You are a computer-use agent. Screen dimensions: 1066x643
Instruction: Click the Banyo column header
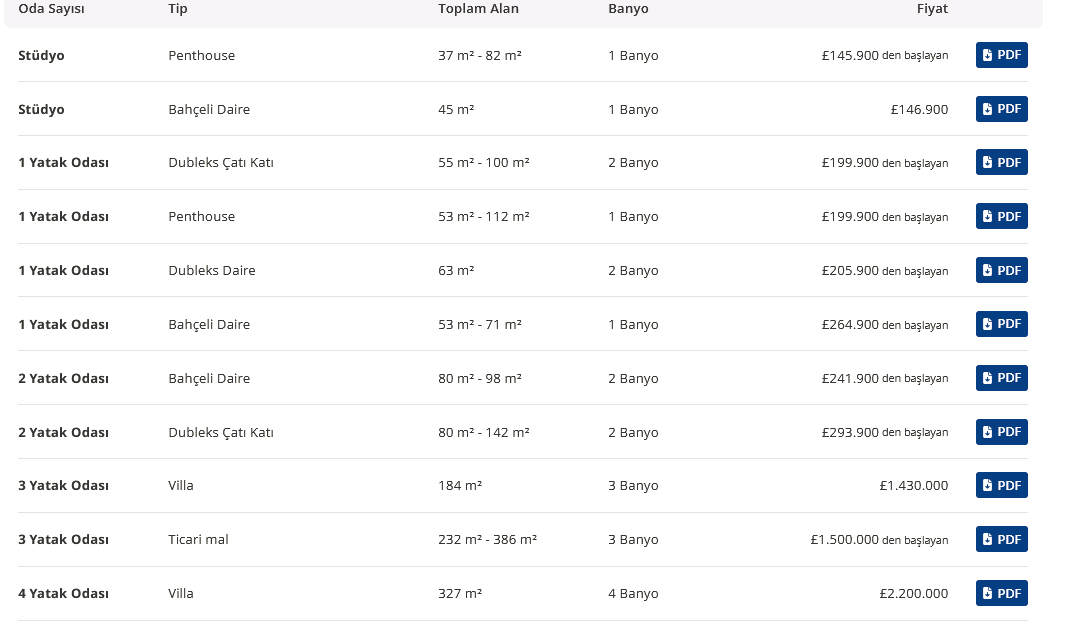(x=628, y=9)
